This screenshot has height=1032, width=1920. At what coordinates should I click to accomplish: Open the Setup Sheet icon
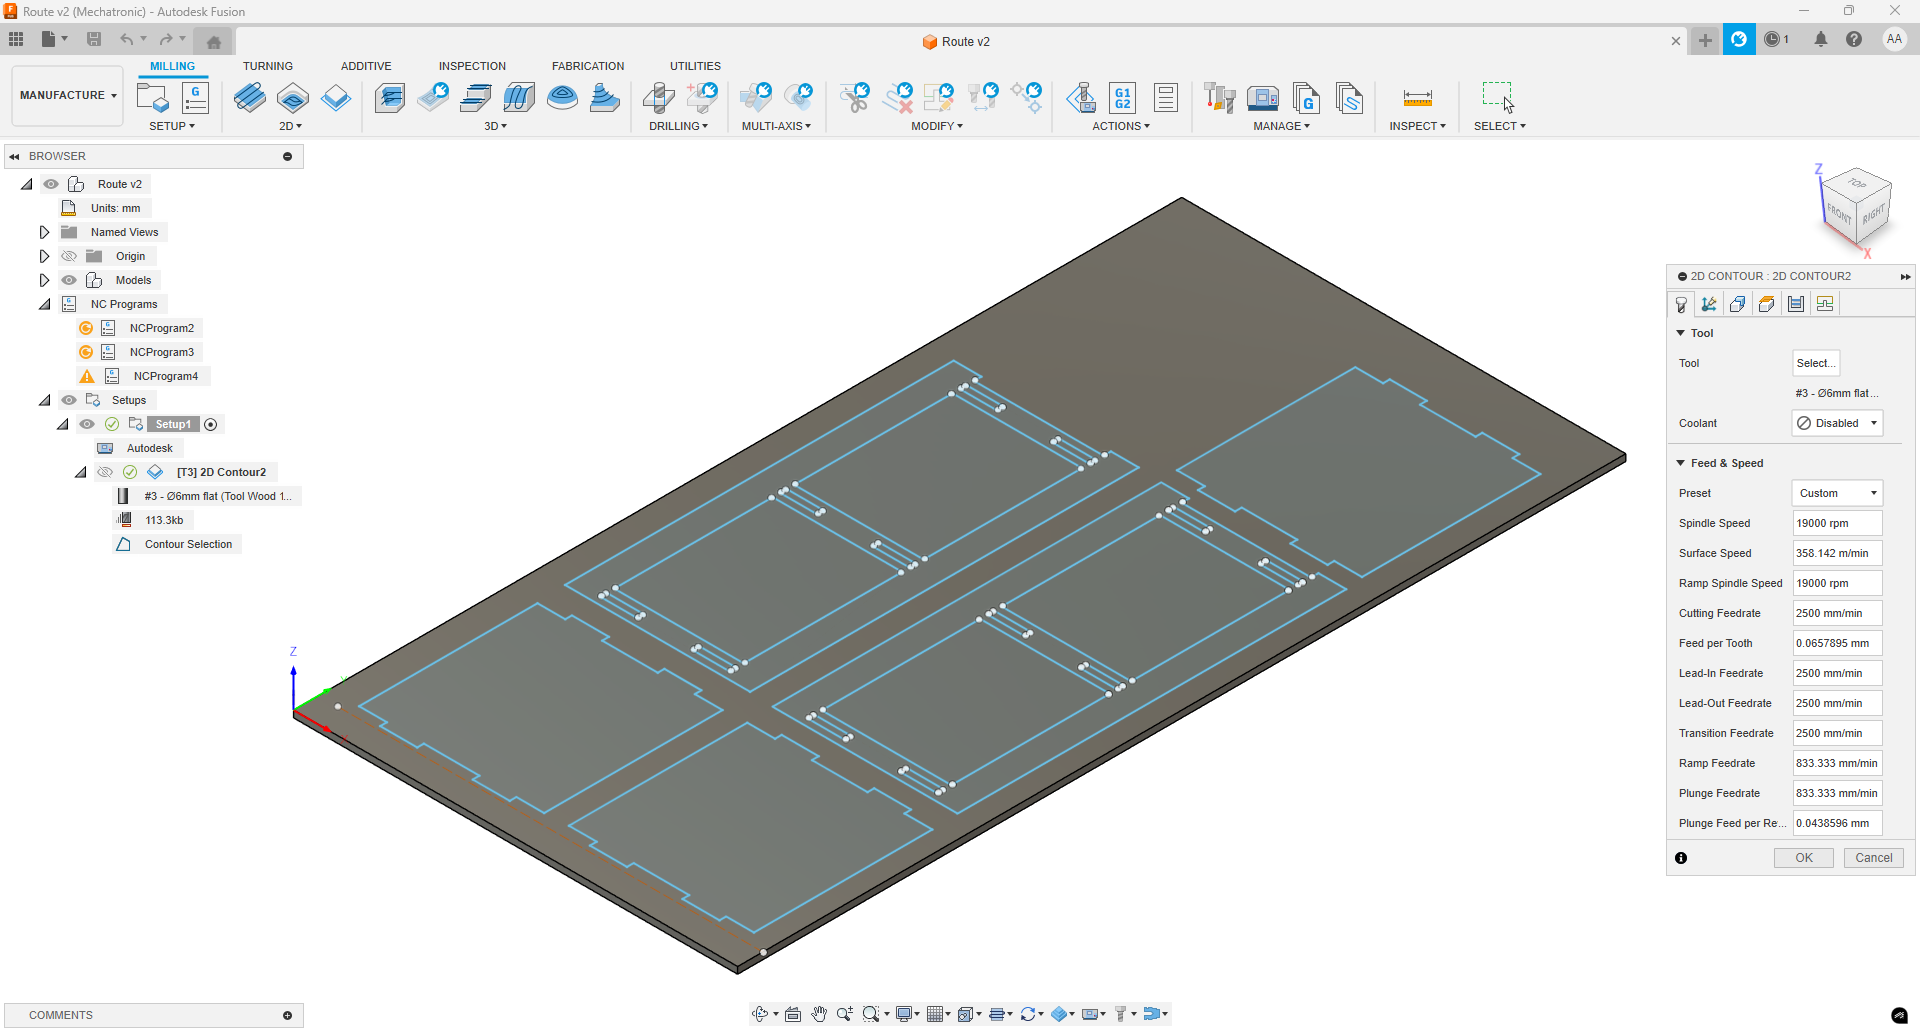[1165, 98]
